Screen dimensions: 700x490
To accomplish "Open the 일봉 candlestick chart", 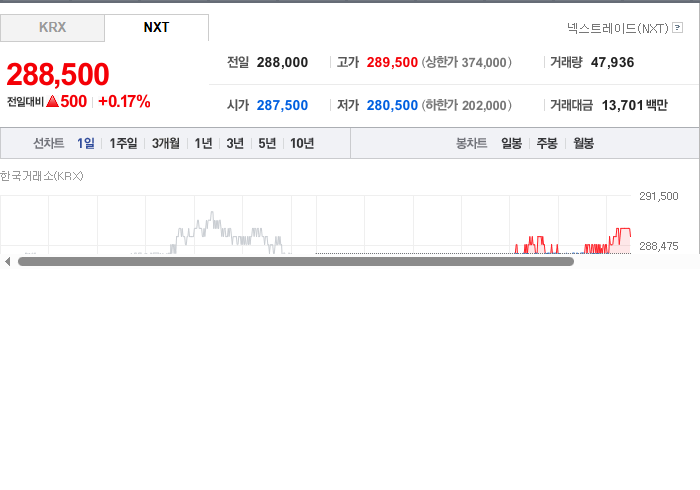I will click(x=512, y=143).
